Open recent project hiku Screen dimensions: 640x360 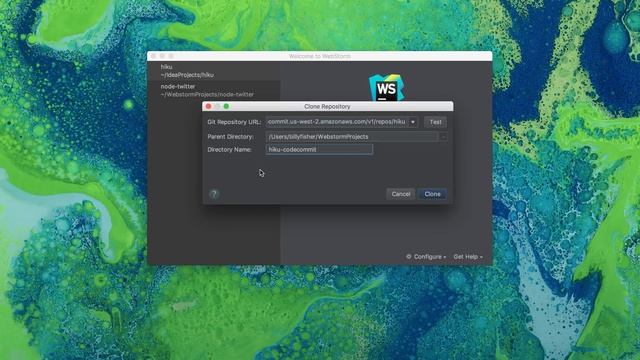213,71
